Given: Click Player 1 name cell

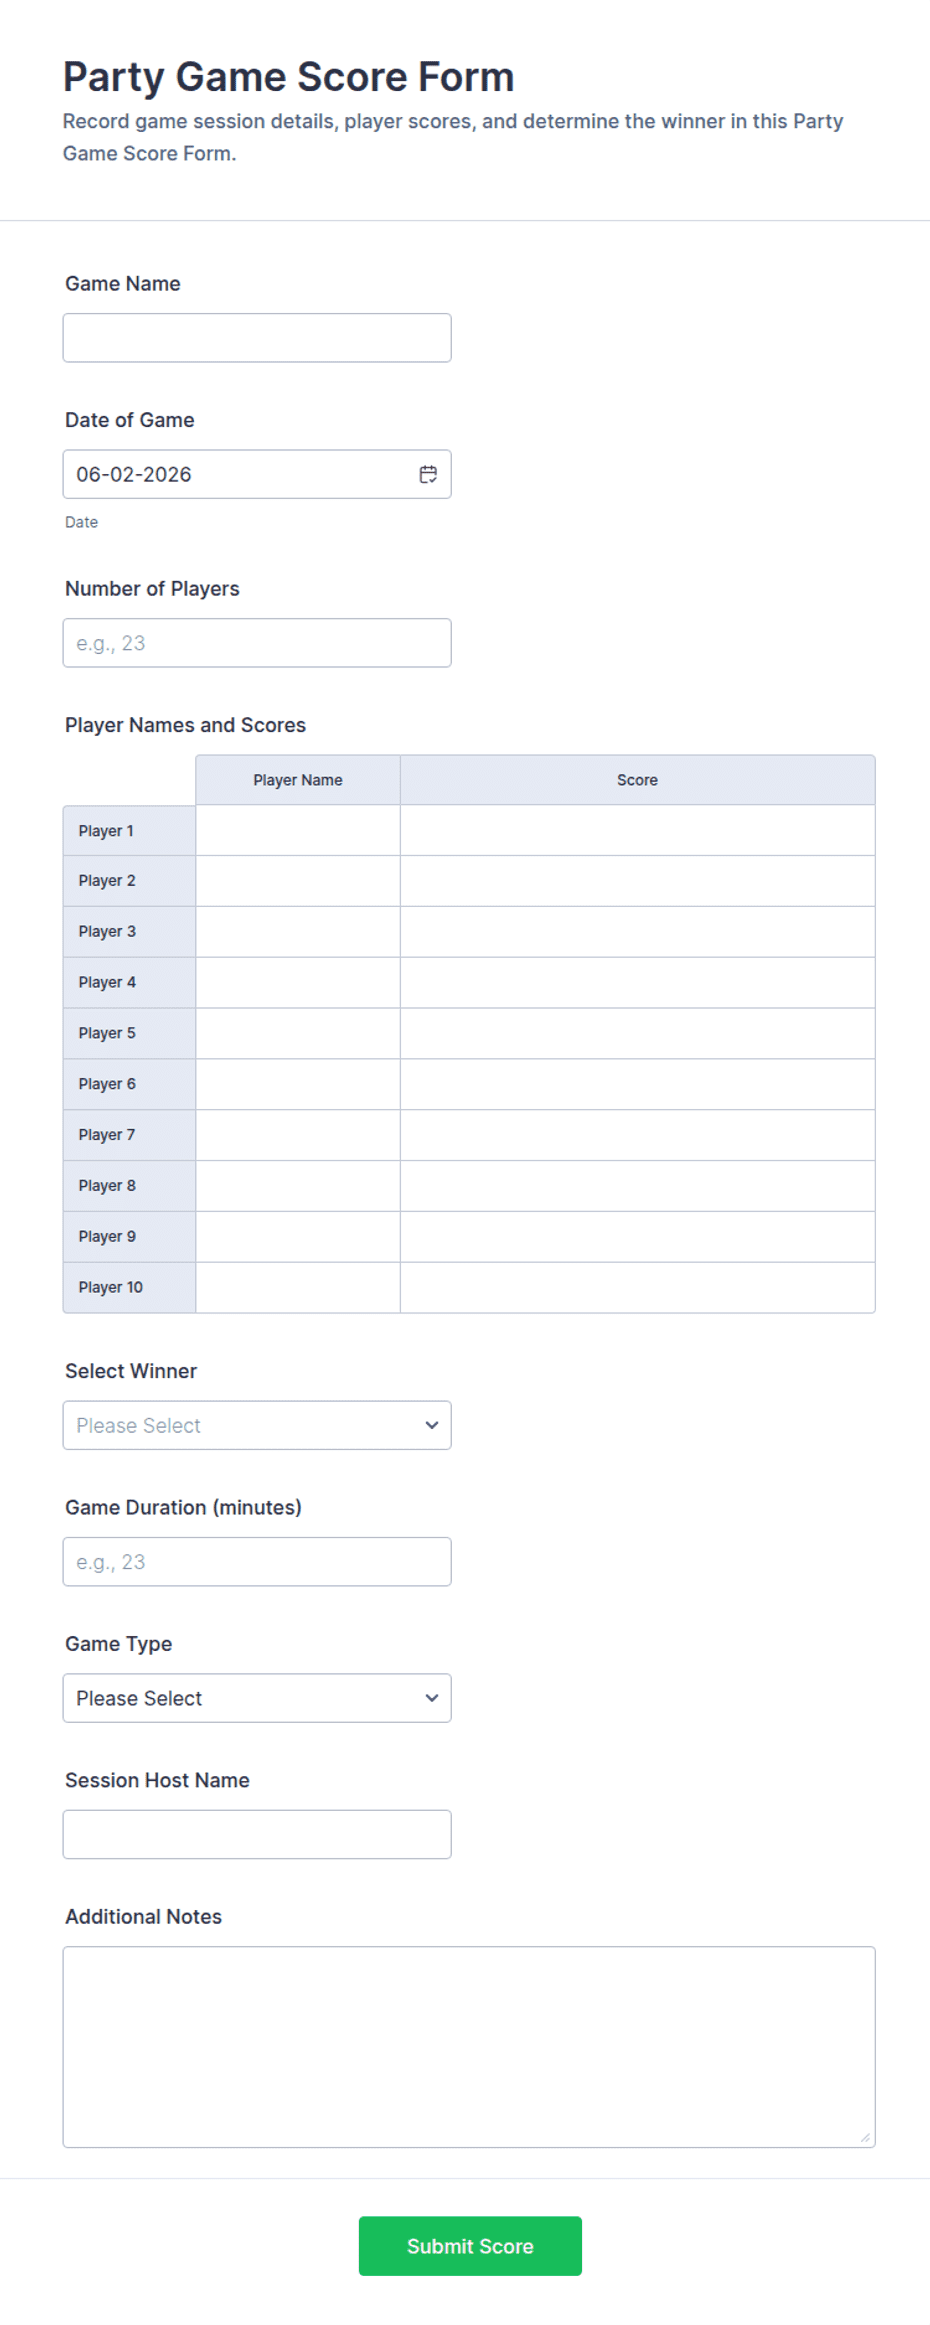Looking at the screenshot, I should pos(298,830).
